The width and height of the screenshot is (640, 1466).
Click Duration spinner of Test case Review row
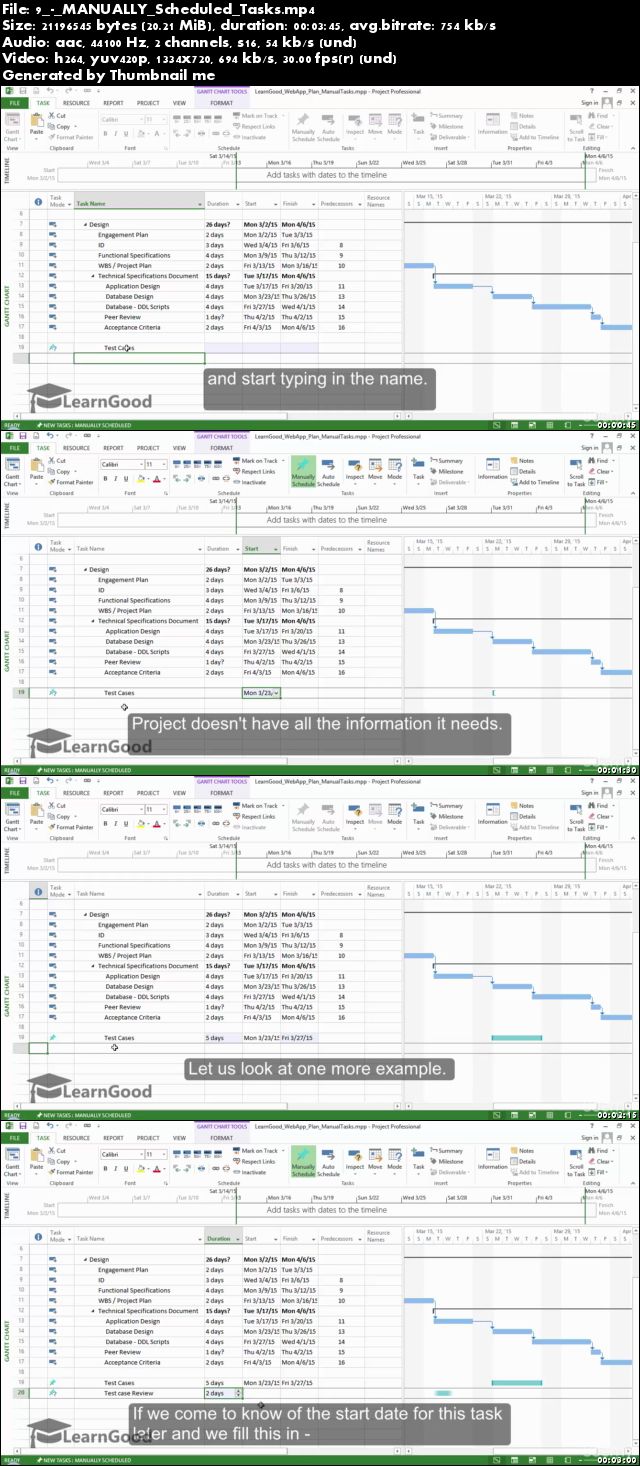click(238, 1392)
